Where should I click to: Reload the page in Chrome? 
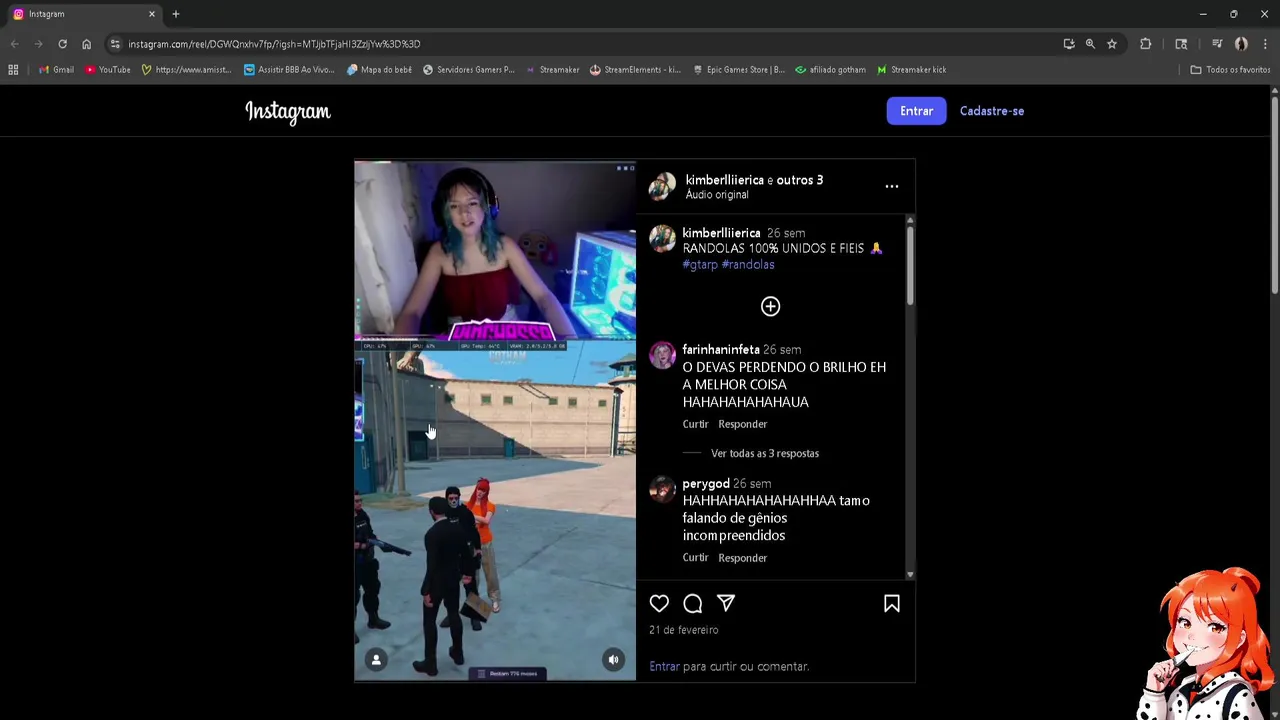coord(62,44)
